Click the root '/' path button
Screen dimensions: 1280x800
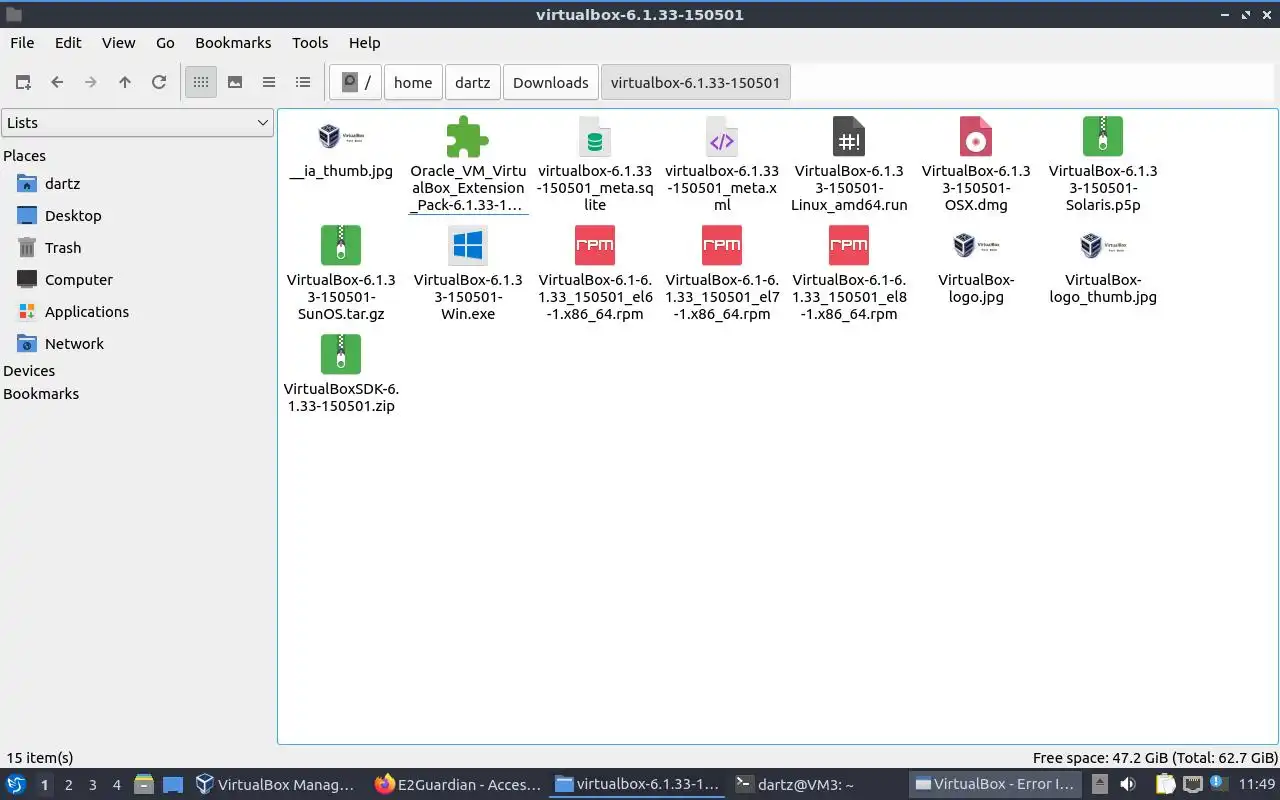tap(355, 82)
